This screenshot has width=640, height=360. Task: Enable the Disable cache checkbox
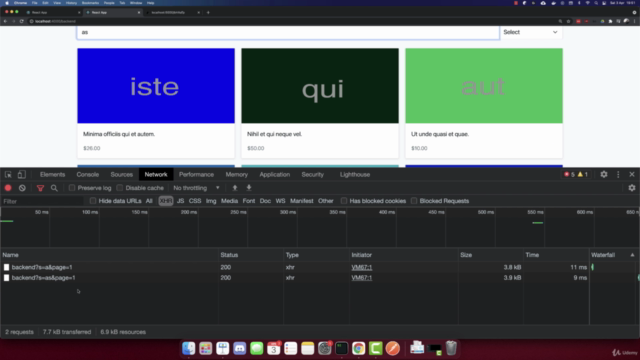pyautogui.click(x=120, y=188)
